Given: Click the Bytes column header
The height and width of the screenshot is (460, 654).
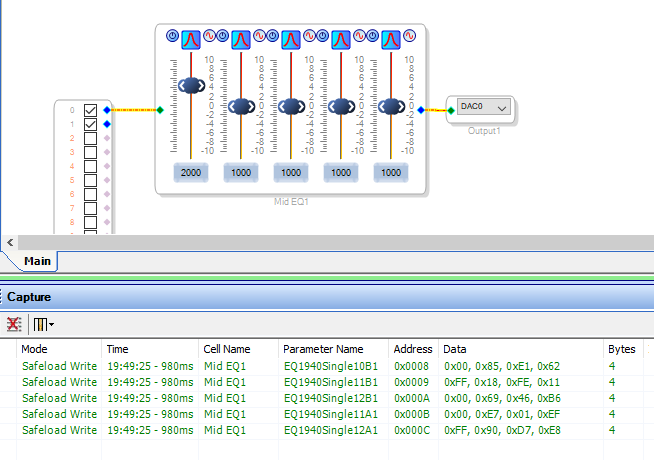Looking at the screenshot, I should tap(624, 349).
